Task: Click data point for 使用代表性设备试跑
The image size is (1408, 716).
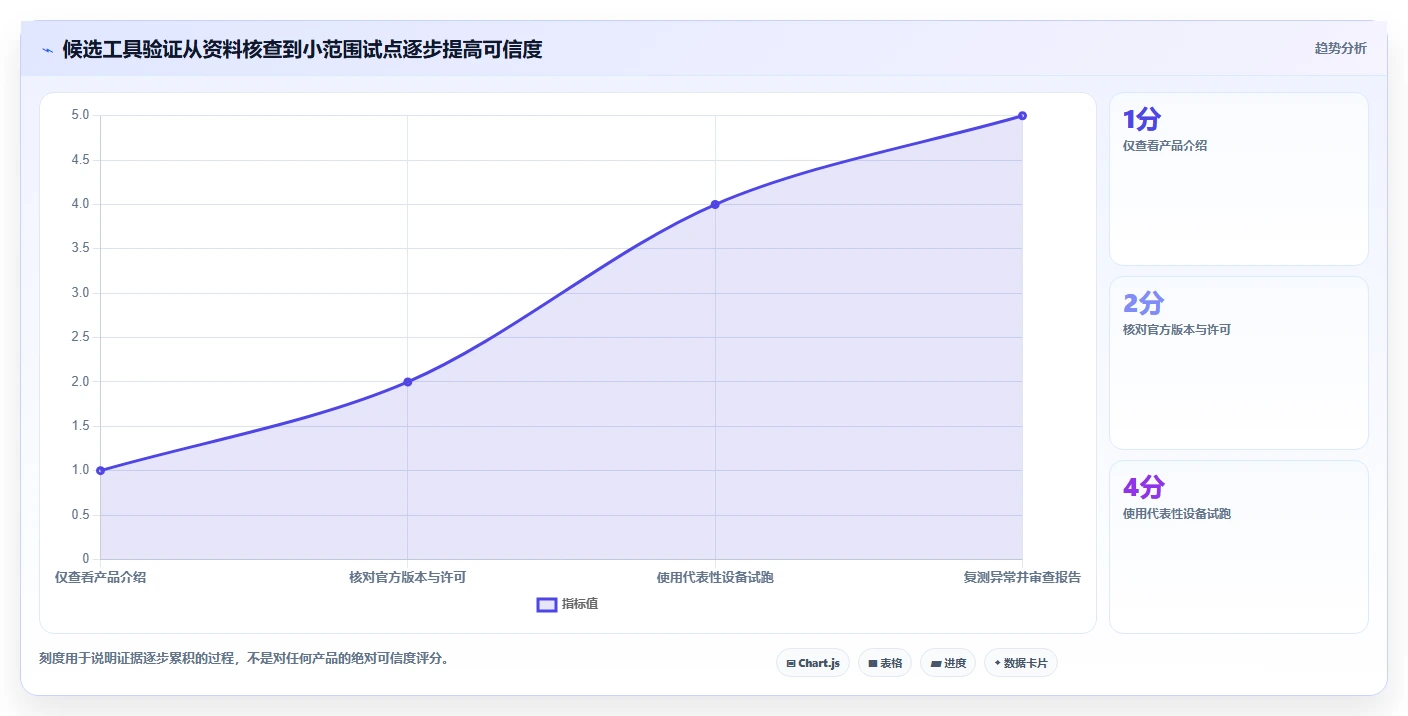Action: 715,204
